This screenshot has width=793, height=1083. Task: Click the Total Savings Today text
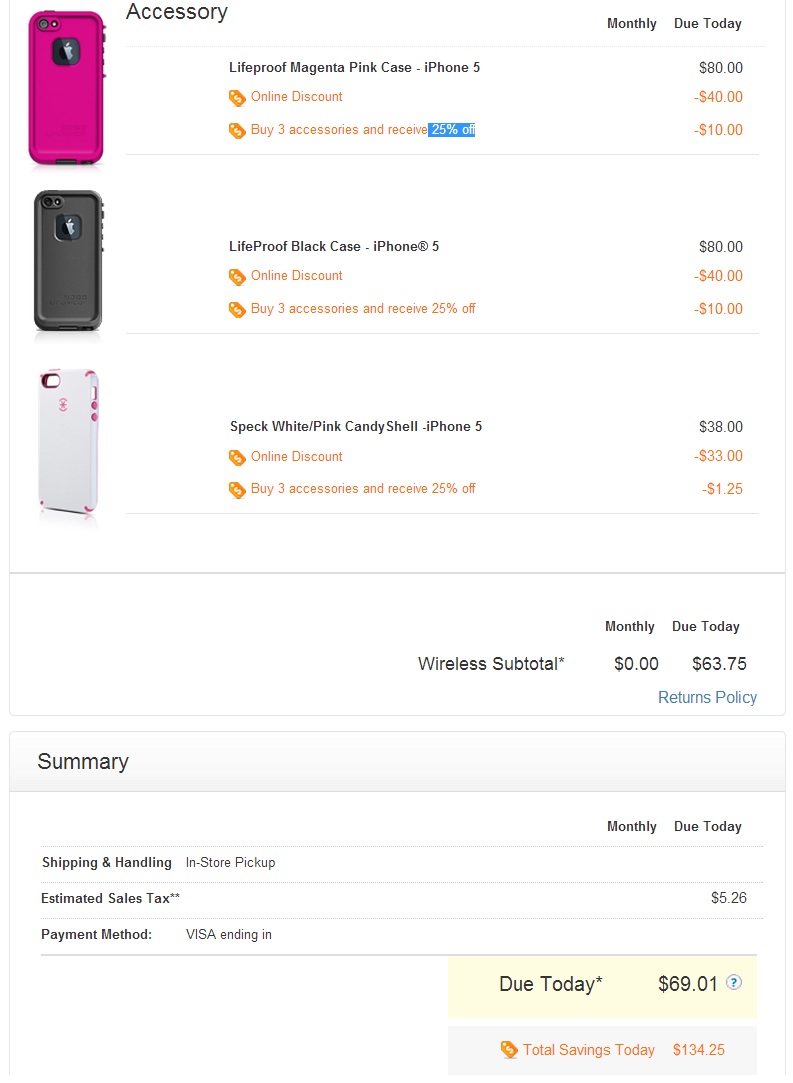point(588,1050)
